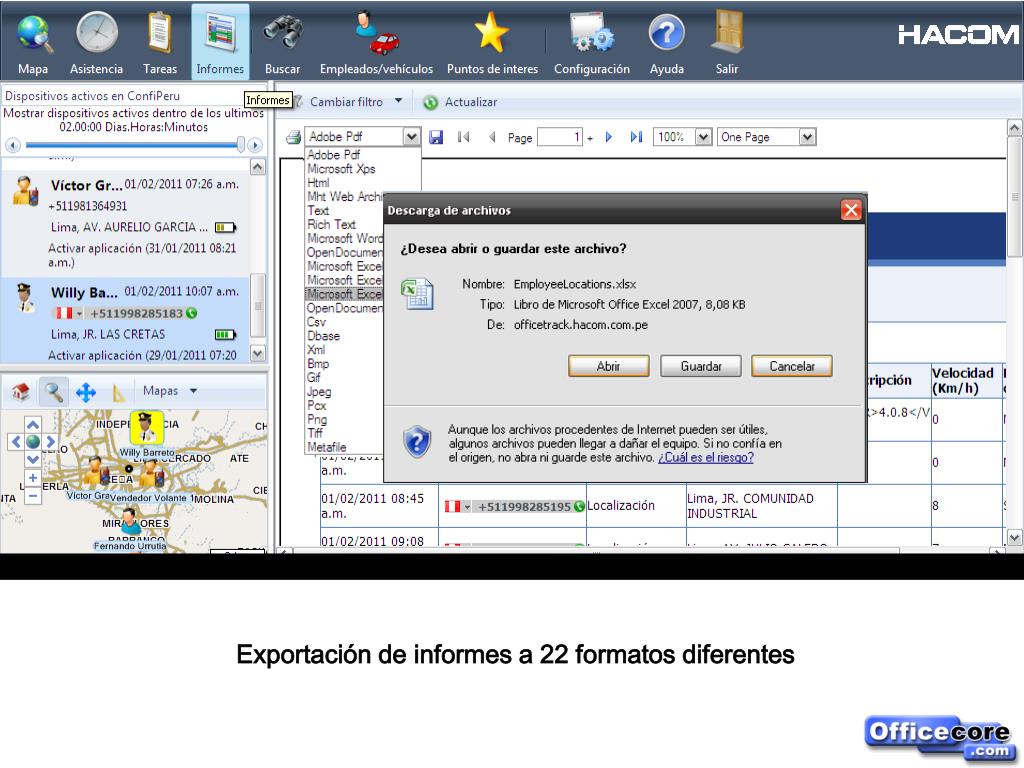Click the time range slider handle
Screen dimensions: 1024x768
coord(241,144)
